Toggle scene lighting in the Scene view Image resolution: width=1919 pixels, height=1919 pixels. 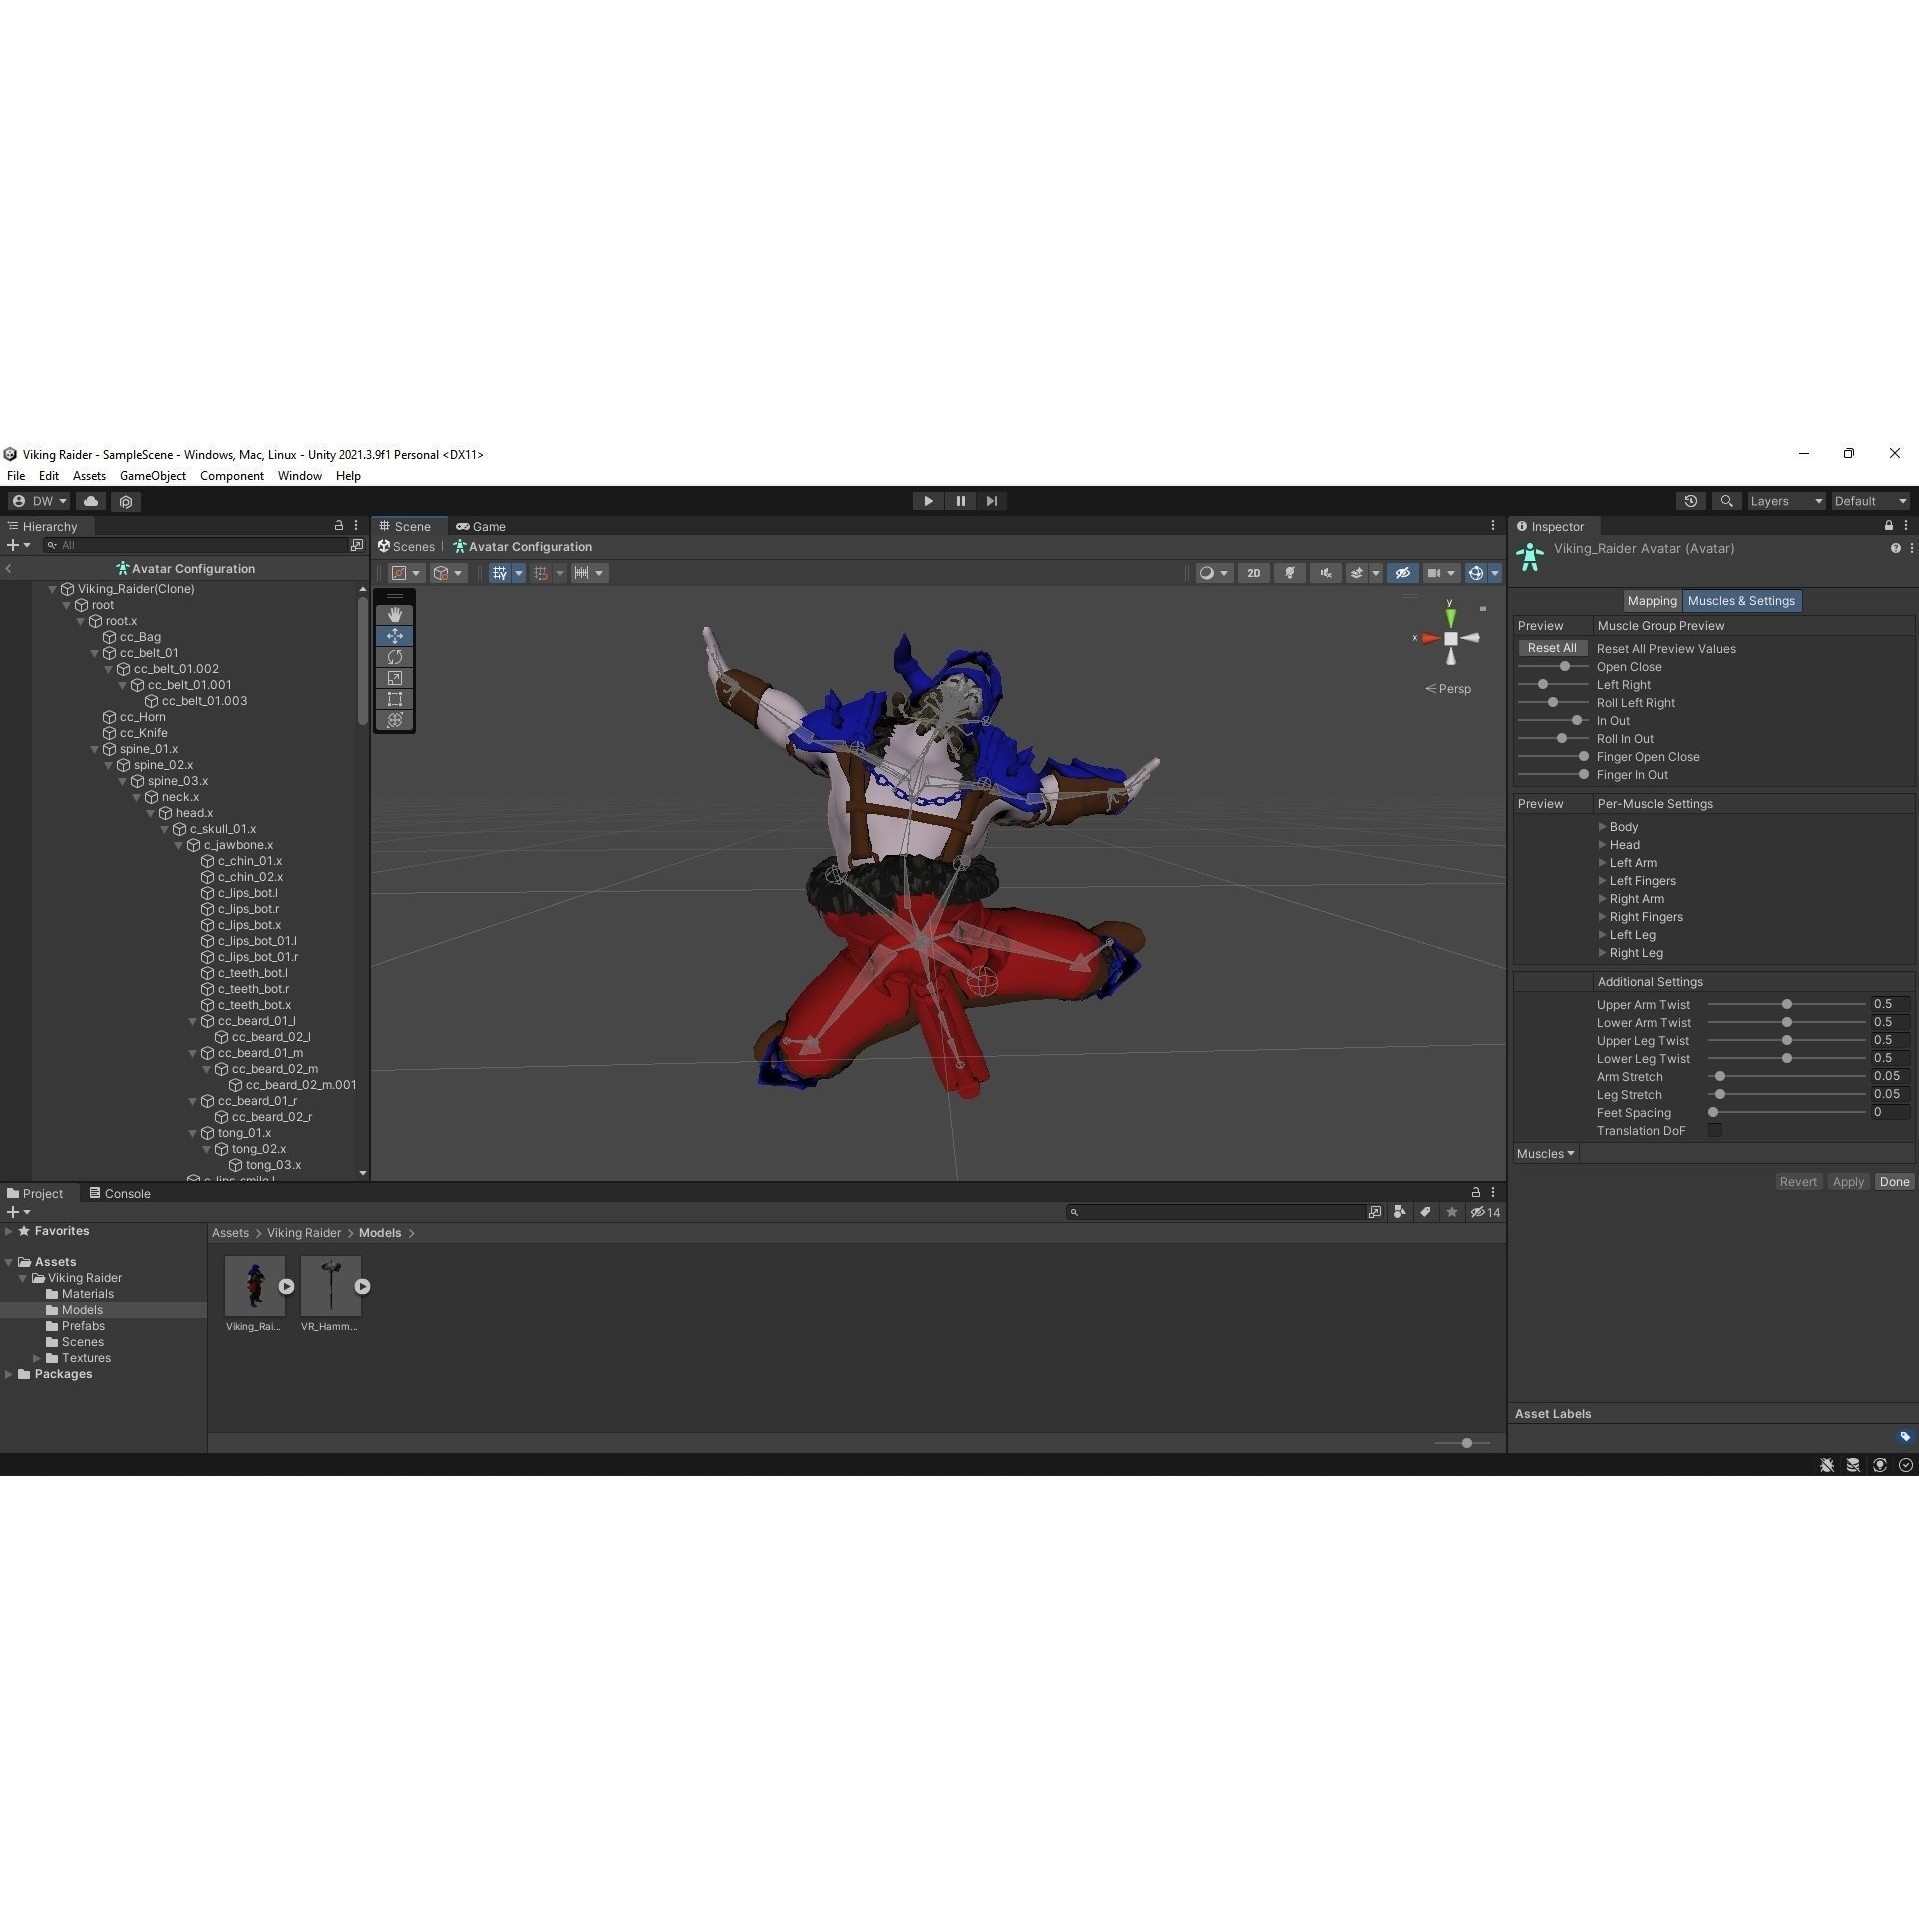(x=1290, y=572)
